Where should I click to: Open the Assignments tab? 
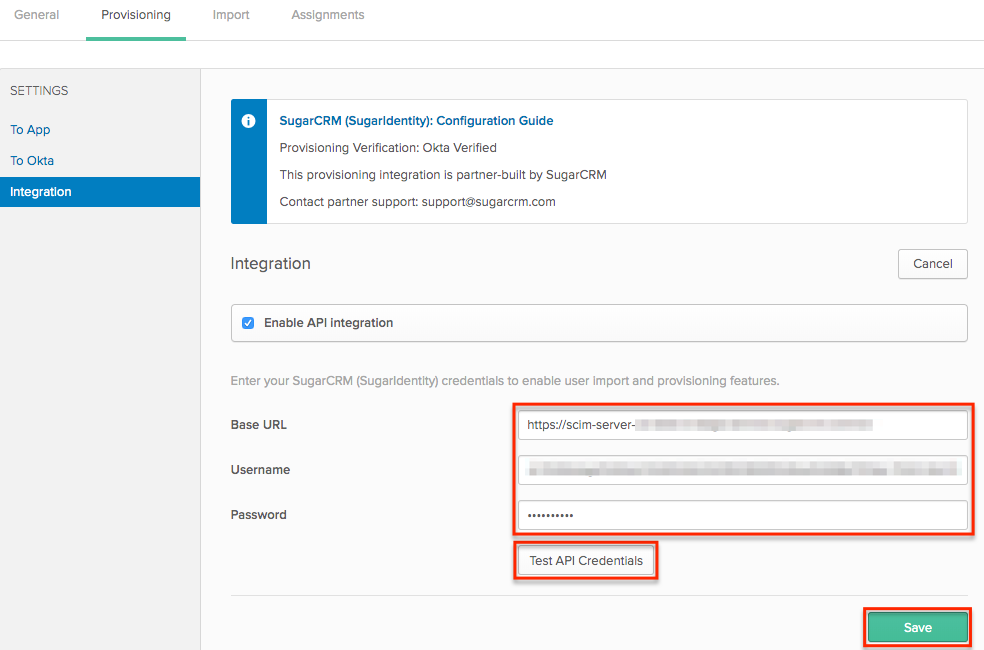point(327,15)
